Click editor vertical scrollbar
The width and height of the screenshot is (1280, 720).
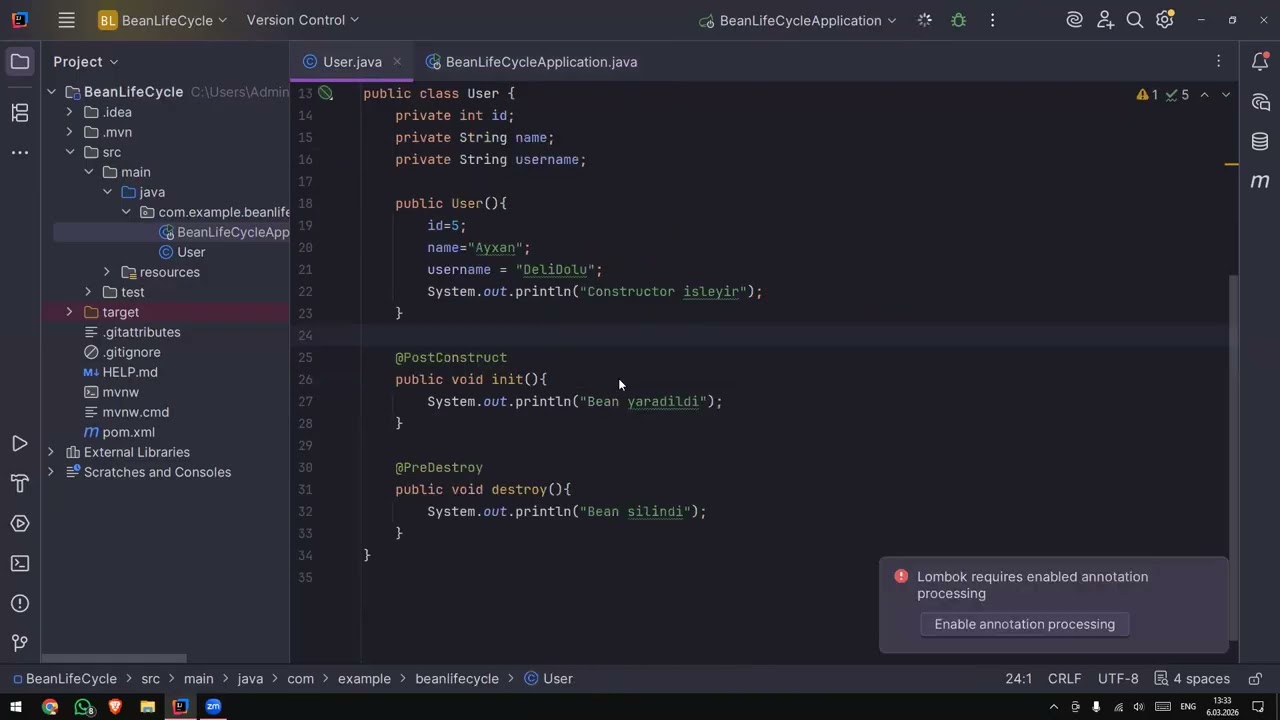click(x=1233, y=460)
